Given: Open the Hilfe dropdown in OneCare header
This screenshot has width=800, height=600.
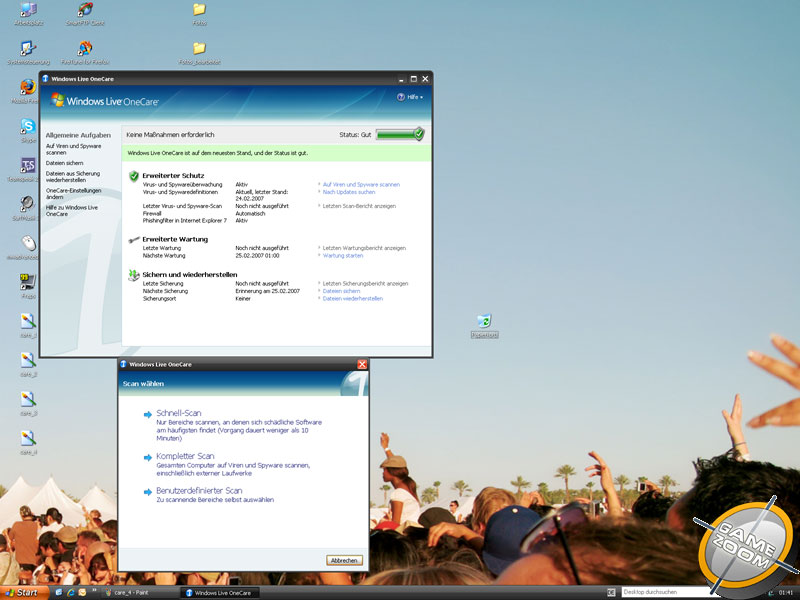Looking at the screenshot, I should tap(410, 97).
